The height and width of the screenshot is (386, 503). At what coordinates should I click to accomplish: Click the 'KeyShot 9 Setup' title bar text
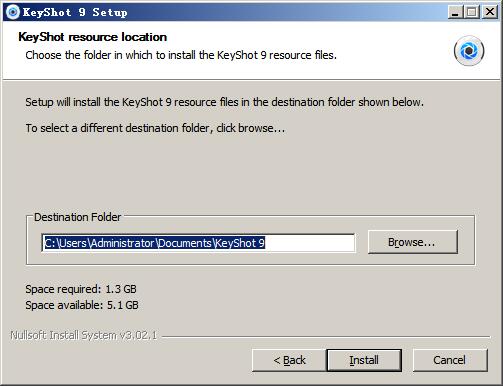tap(75, 12)
